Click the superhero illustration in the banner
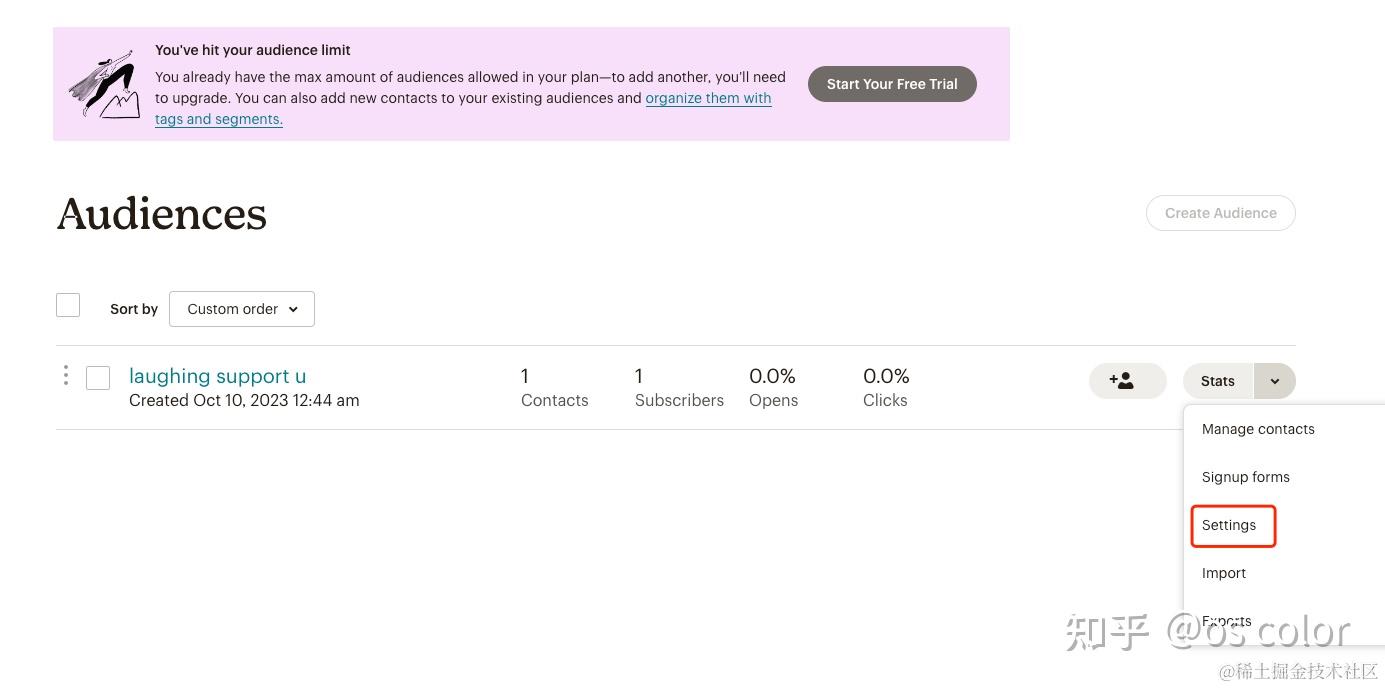Screen dimensions: 1385x688 click(104, 84)
